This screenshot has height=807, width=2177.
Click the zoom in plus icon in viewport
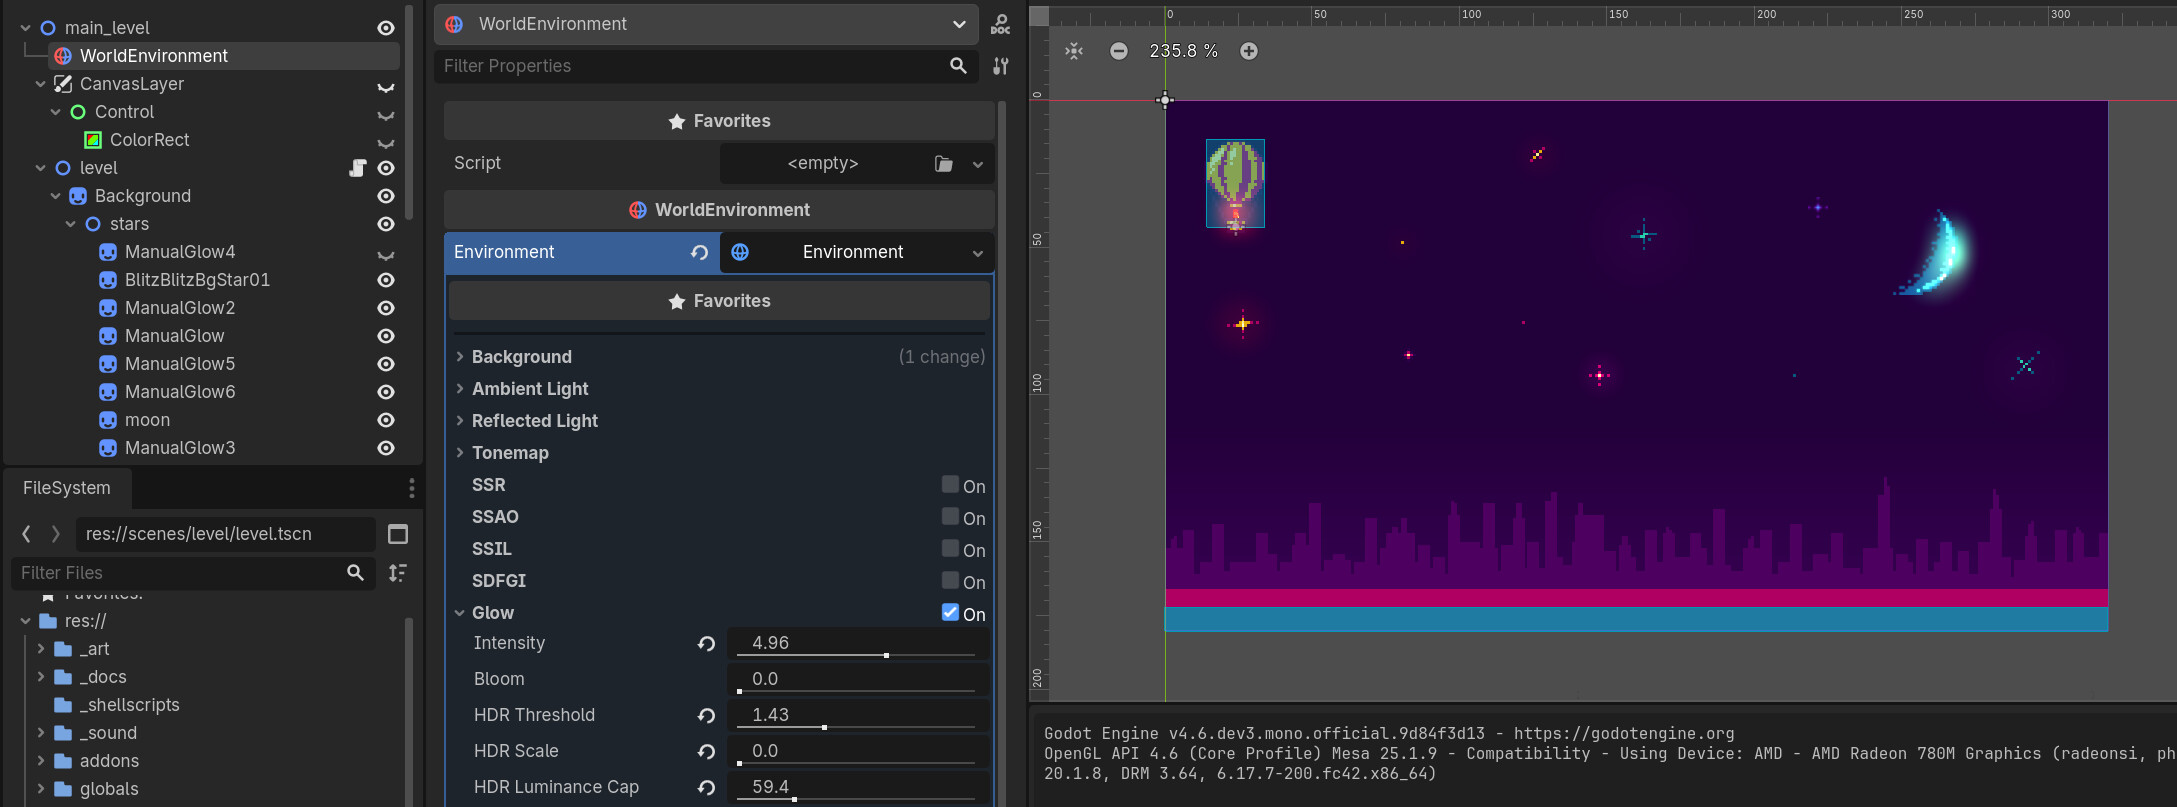(1249, 51)
